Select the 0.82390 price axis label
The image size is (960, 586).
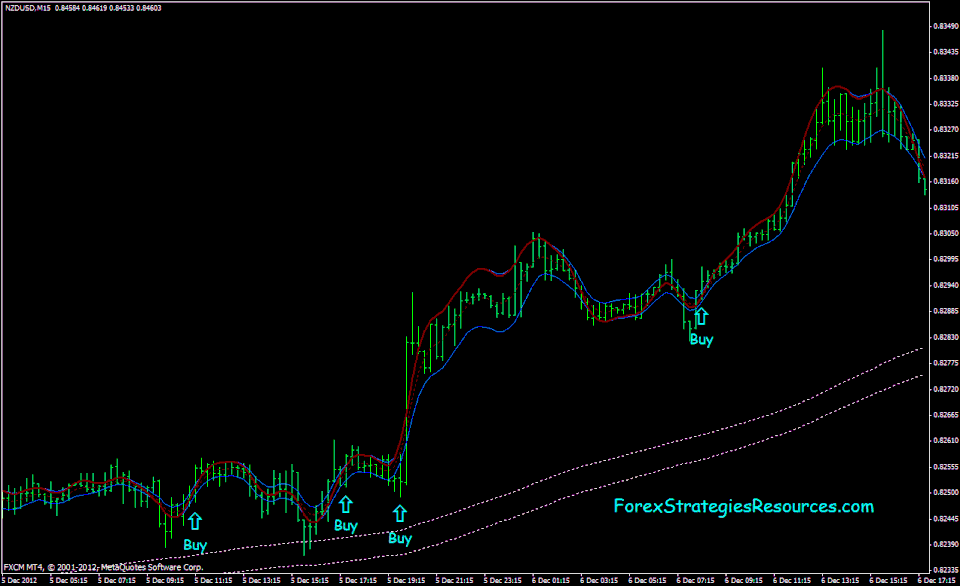pos(946,544)
